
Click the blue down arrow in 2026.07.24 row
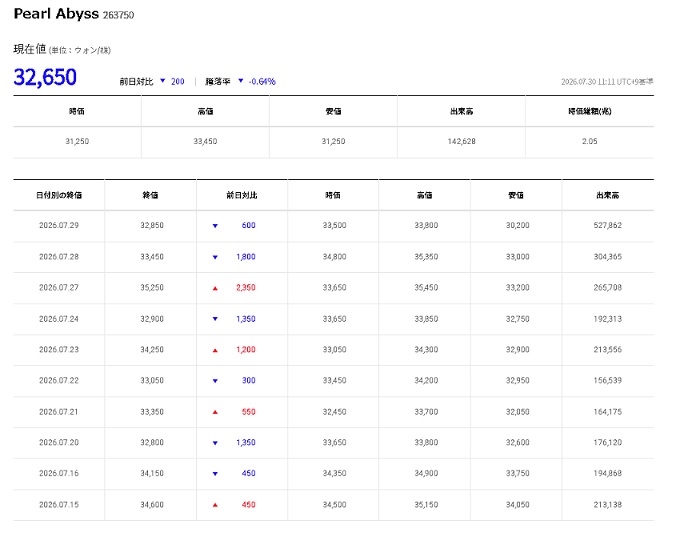215,319
